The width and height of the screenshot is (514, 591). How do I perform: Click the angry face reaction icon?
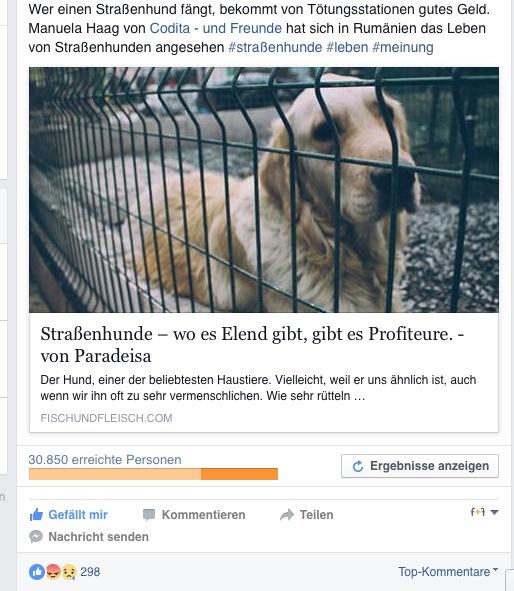(x=54, y=572)
